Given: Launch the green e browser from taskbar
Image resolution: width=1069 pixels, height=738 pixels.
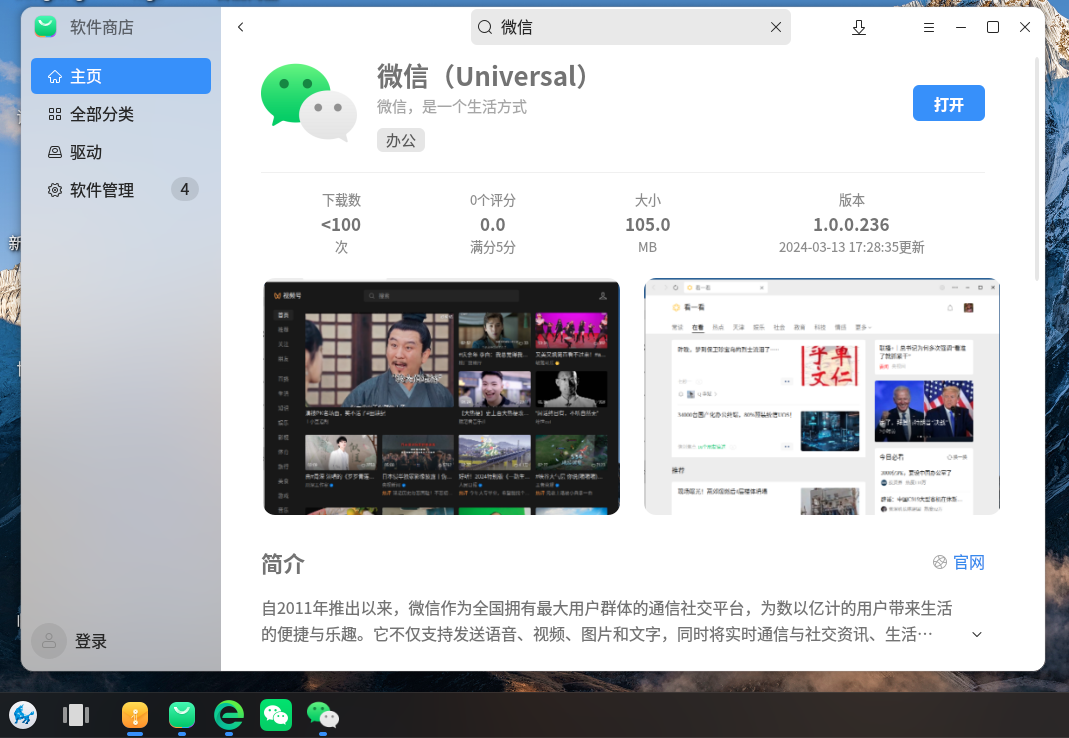Looking at the screenshot, I should [229, 714].
